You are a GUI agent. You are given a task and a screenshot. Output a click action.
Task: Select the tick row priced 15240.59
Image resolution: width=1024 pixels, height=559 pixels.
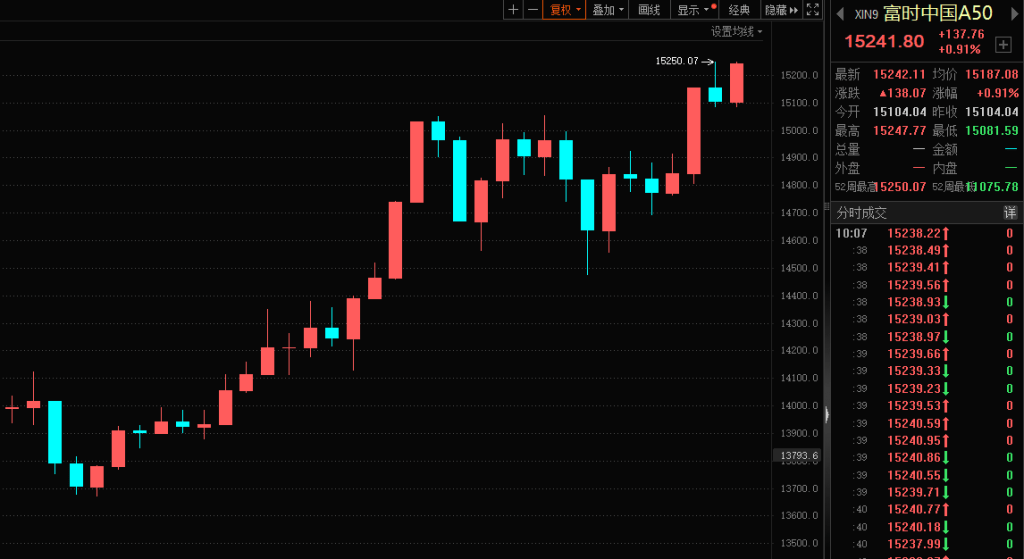click(925, 423)
